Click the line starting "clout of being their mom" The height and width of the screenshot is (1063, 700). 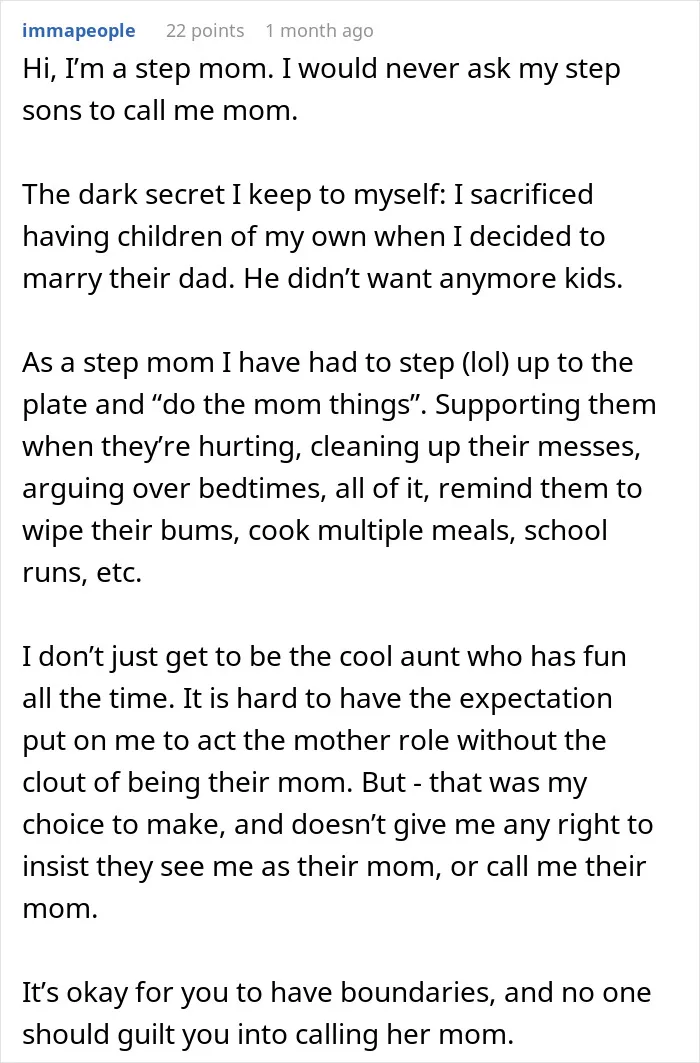(304, 783)
